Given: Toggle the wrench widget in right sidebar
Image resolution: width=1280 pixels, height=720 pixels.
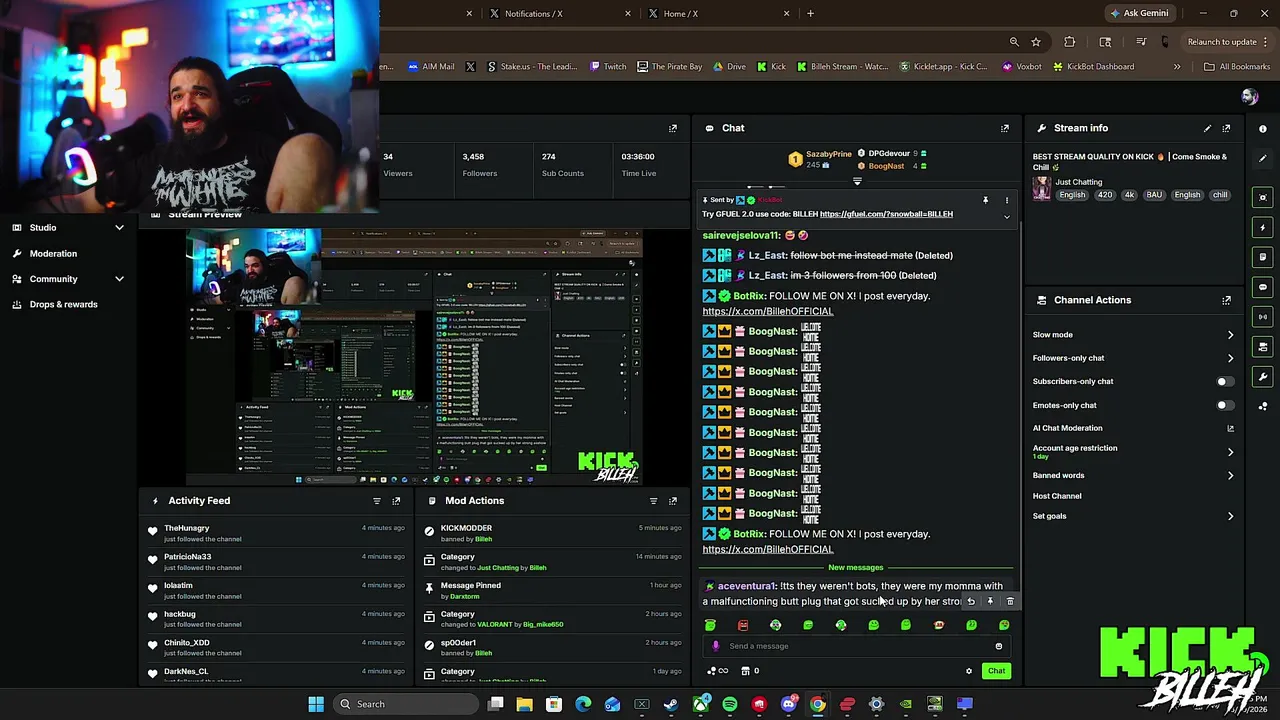Looking at the screenshot, I should (1263, 377).
